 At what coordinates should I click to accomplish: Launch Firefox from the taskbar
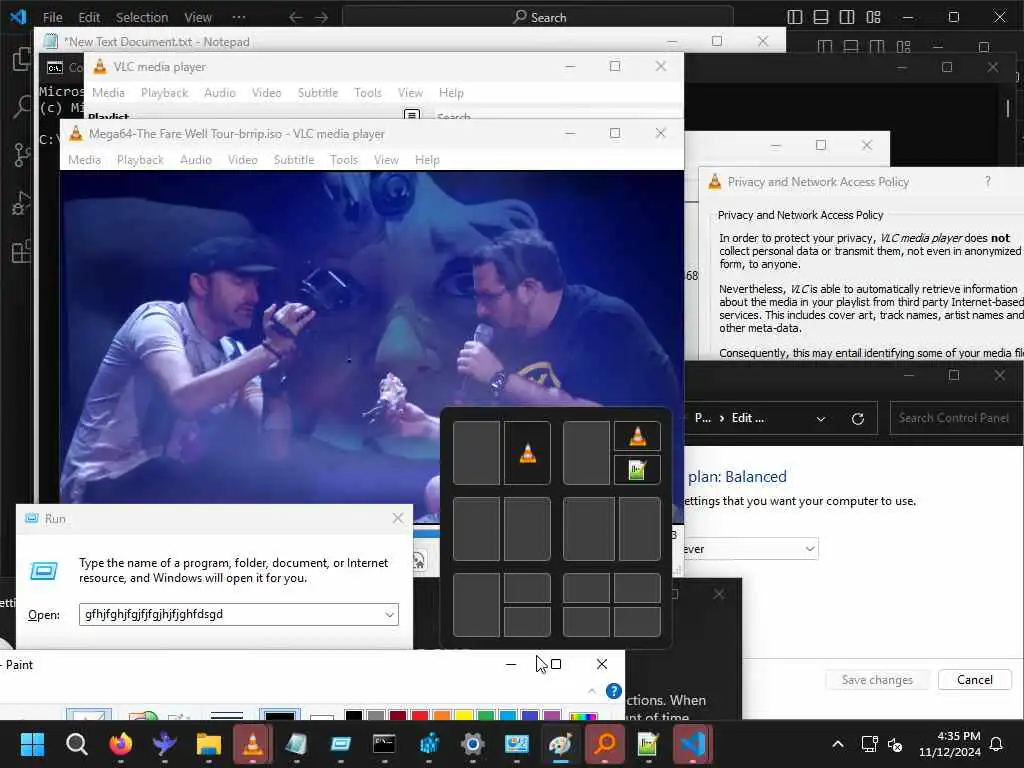[121, 744]
